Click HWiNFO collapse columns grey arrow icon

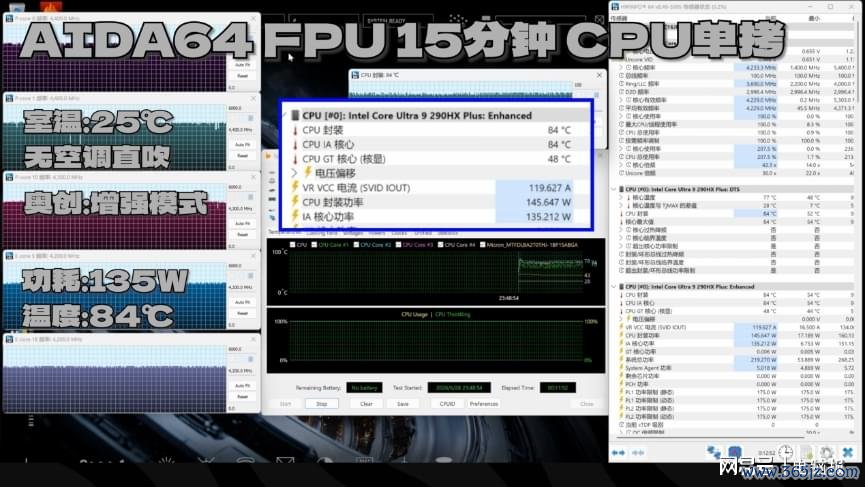pyautogui.click(x=638, y=453)
